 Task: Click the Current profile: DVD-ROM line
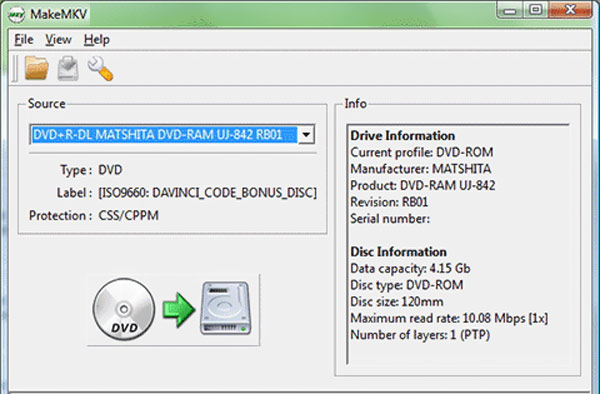pyautogui.click(x=422, y=152)
